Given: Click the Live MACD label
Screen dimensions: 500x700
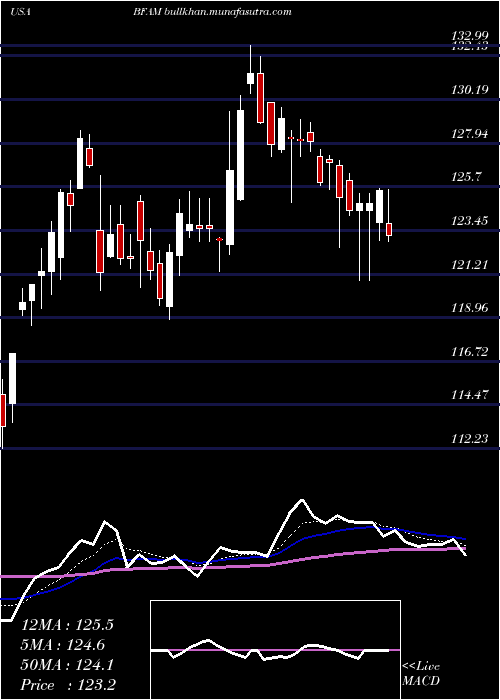Looking at the screenshot, I should (x=421, y=674).
